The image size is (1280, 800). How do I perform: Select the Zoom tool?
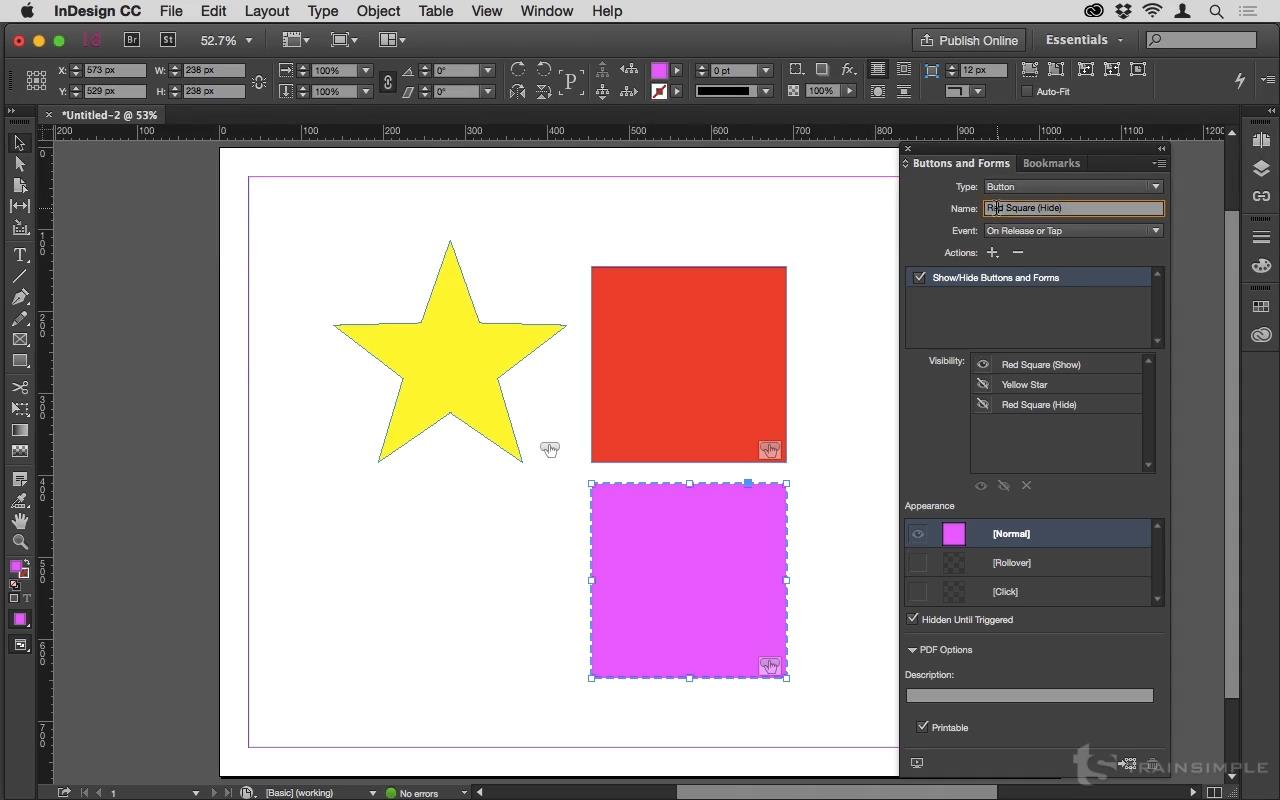19,542
